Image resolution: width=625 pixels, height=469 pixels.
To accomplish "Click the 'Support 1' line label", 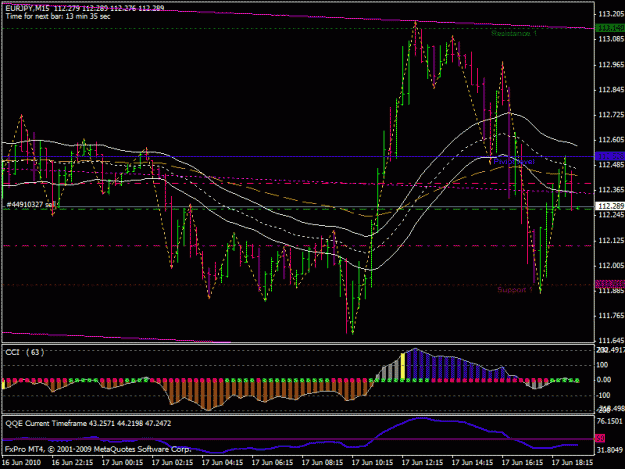I will click(x=515, y=290).
